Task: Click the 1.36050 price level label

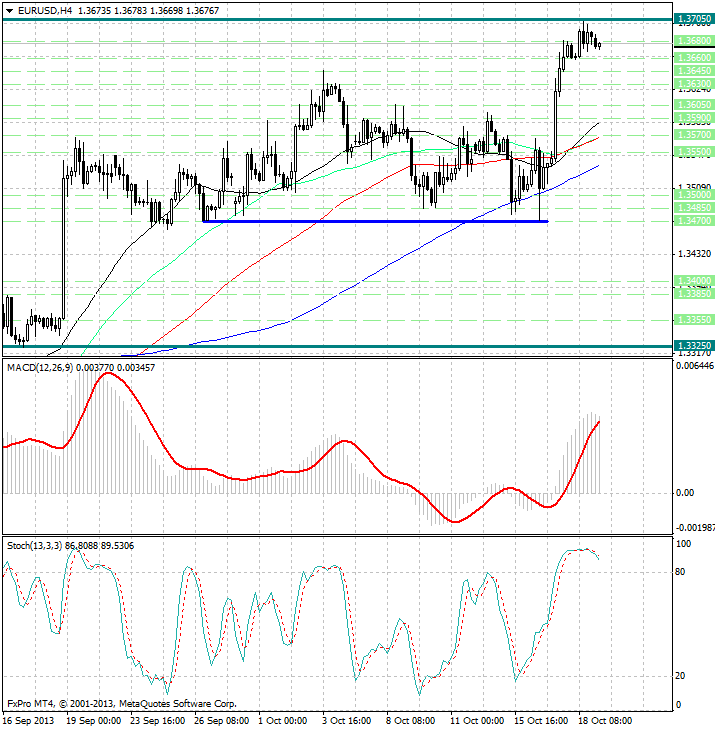Action: (694, 105)
